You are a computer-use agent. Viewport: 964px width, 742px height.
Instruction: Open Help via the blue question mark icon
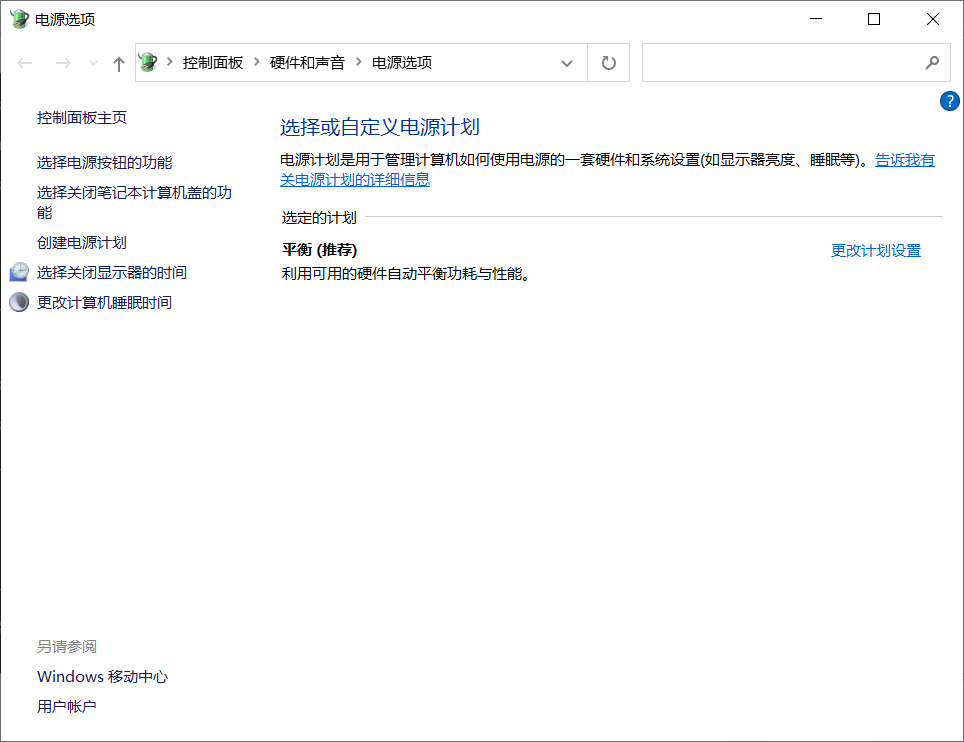pyautogui.click(x=948, y=101)
